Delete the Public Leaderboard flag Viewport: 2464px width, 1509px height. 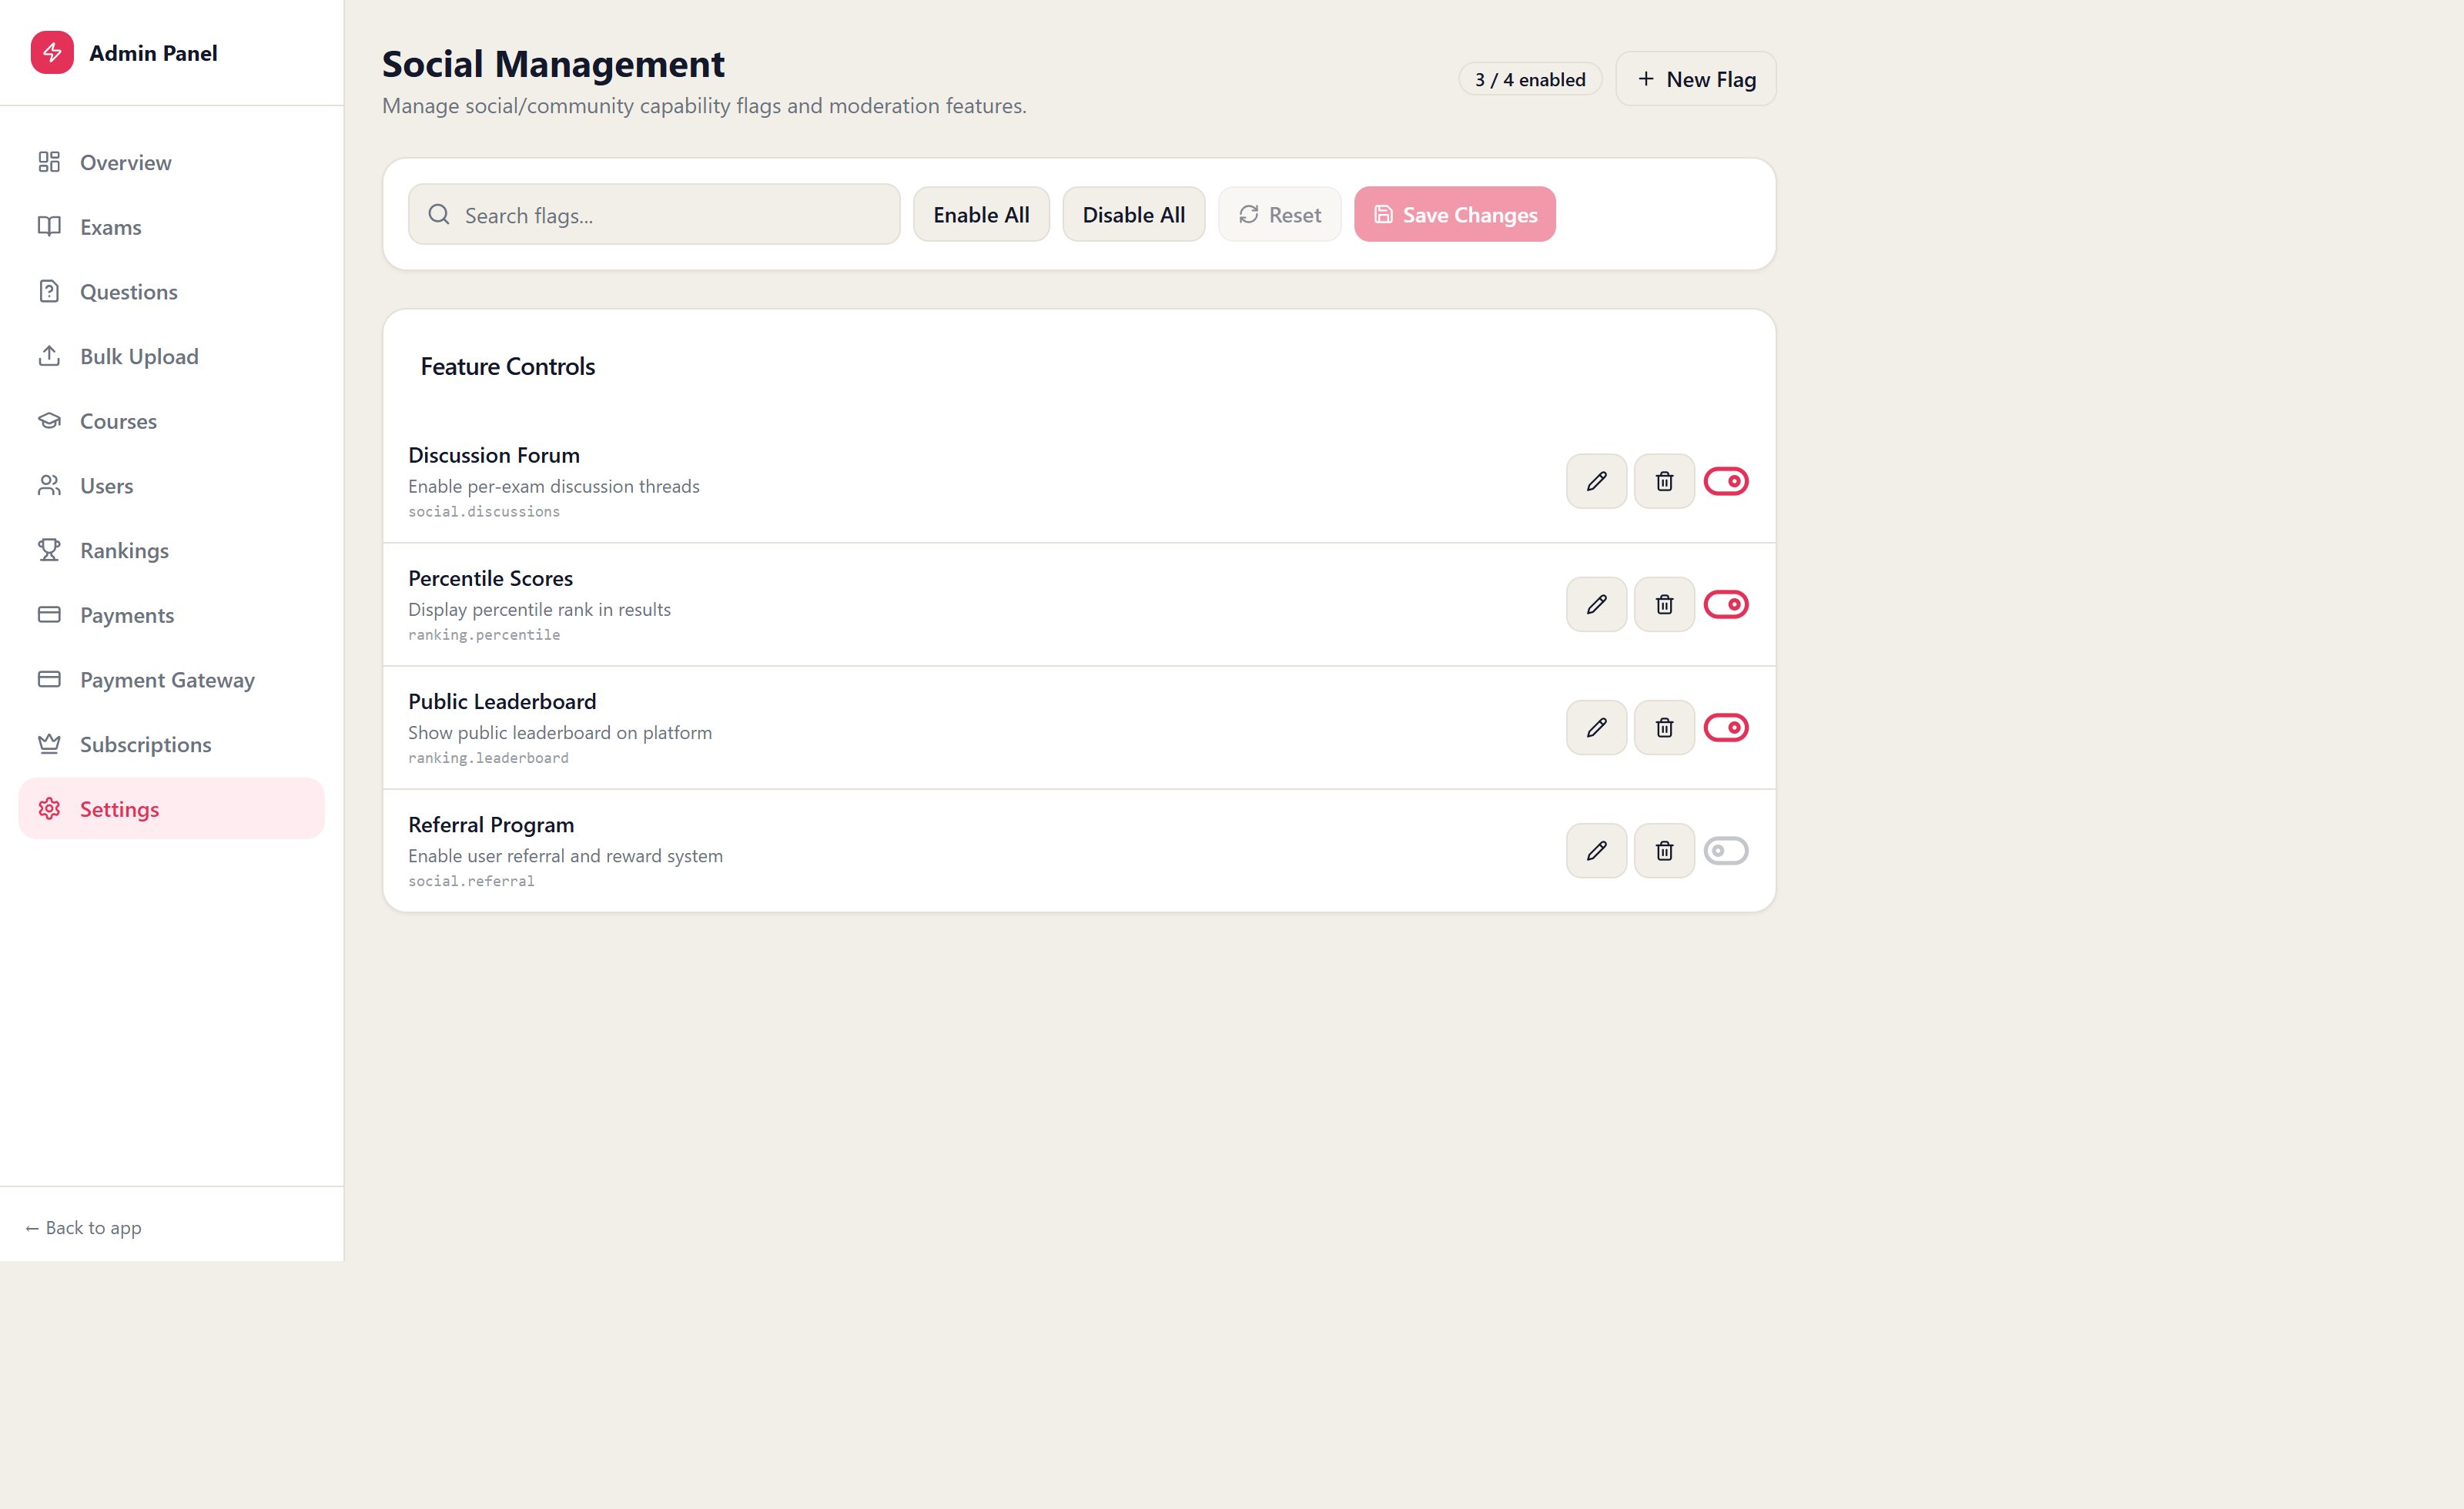tap(1664, 727)
